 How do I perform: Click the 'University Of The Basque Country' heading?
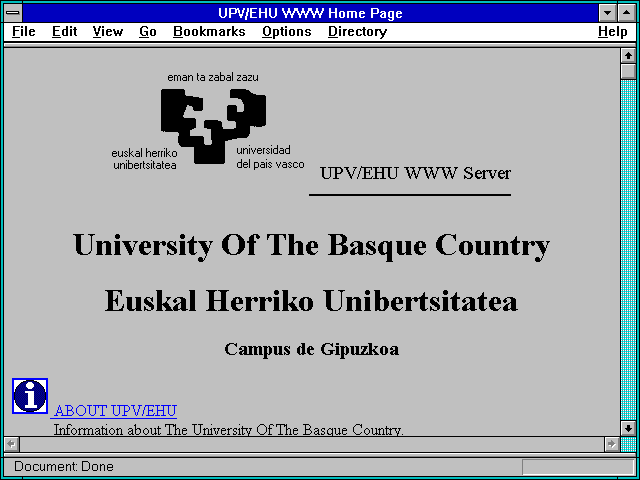click(311, 246)
